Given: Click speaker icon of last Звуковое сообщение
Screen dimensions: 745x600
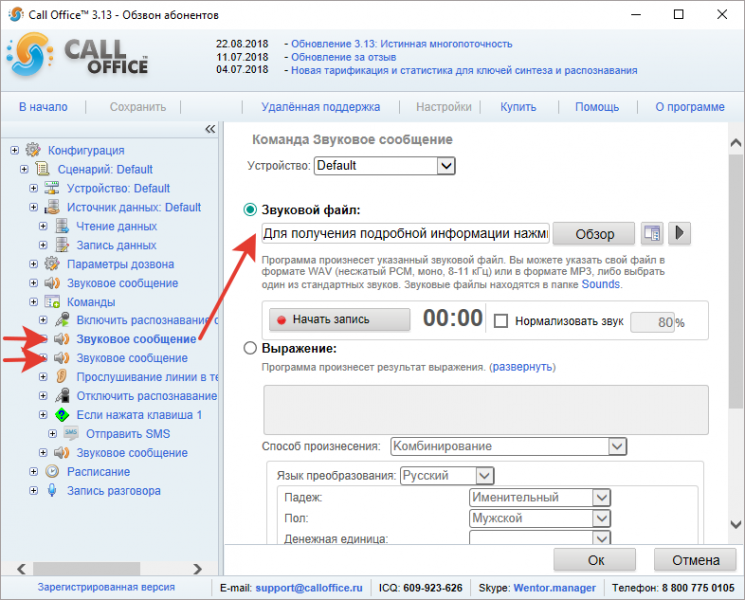Looking at the screenshot, I should click(x=61, y=452).
